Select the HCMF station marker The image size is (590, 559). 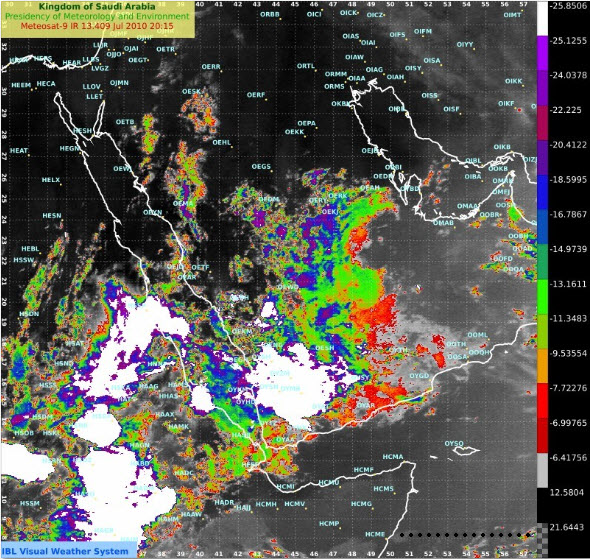pos(376,475)
